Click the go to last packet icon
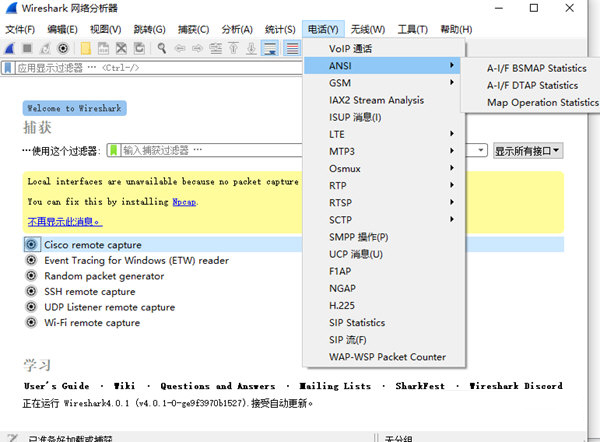 click(x=251, y=48)
